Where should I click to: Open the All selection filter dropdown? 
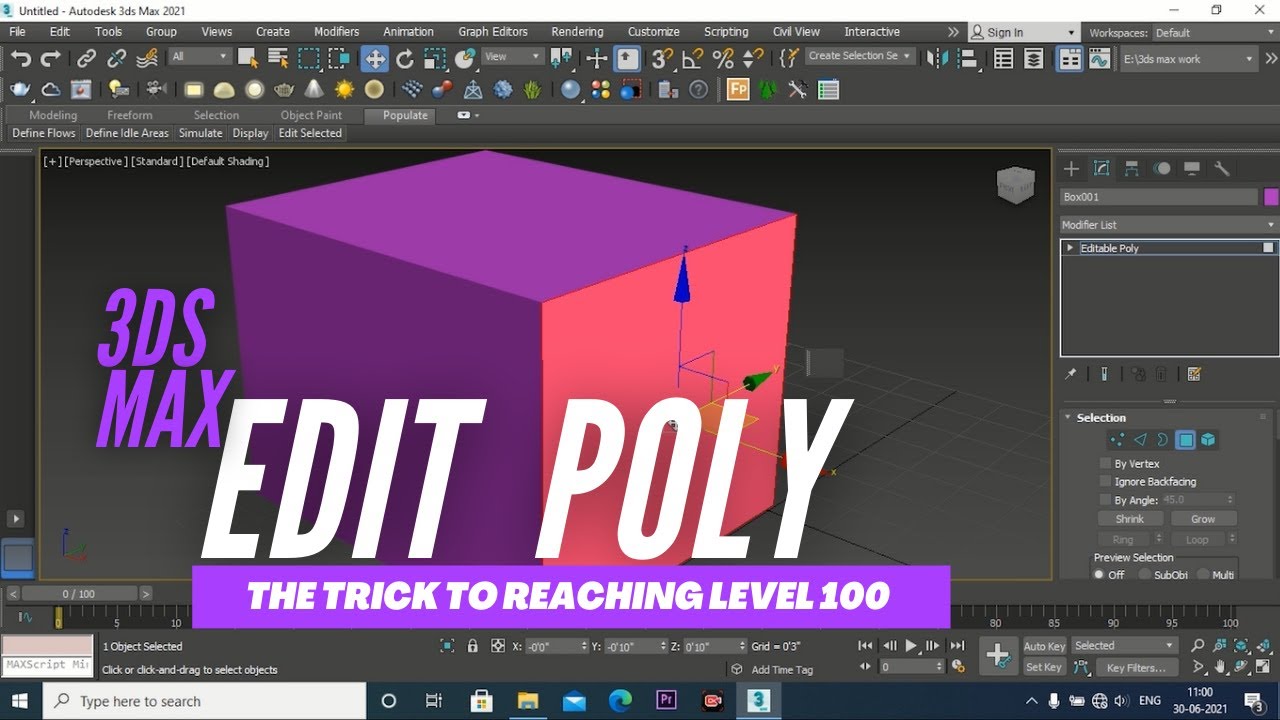click(200, 57)
